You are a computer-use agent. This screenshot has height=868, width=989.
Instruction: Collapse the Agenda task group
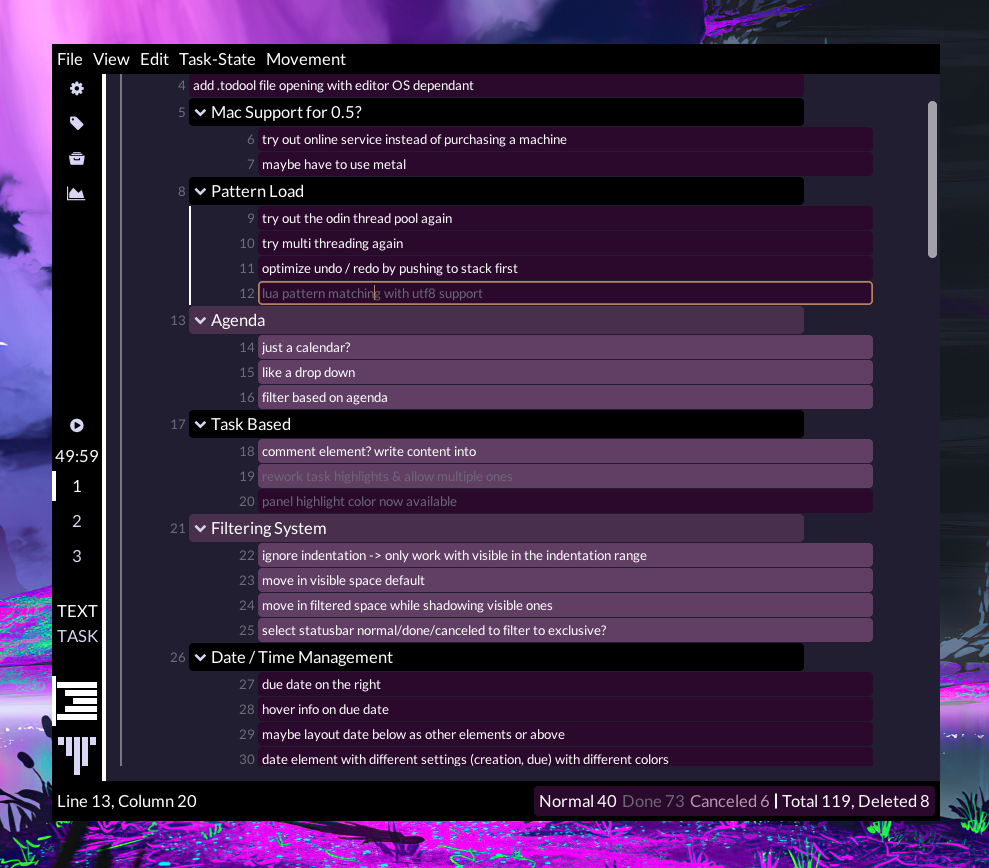201,320
